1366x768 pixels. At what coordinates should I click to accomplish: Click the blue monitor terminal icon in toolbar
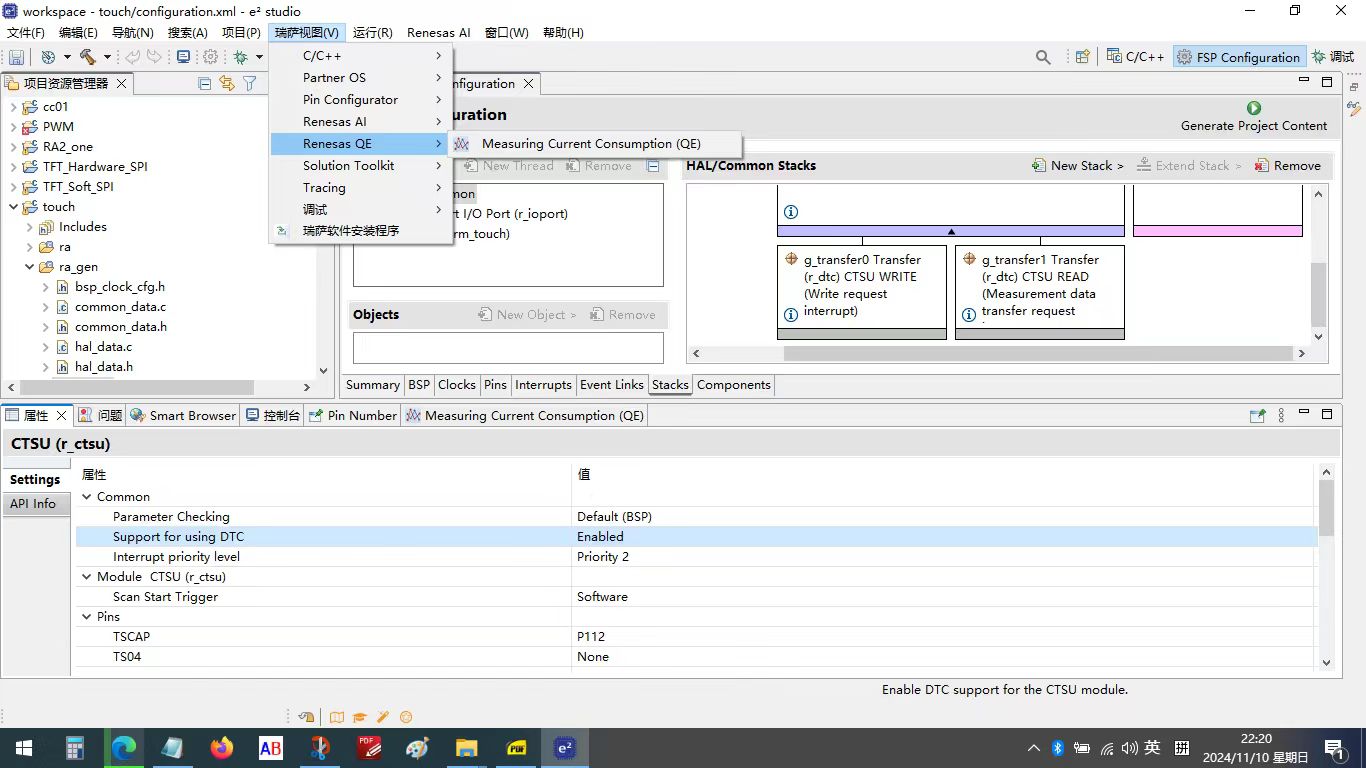click(183, 57)
